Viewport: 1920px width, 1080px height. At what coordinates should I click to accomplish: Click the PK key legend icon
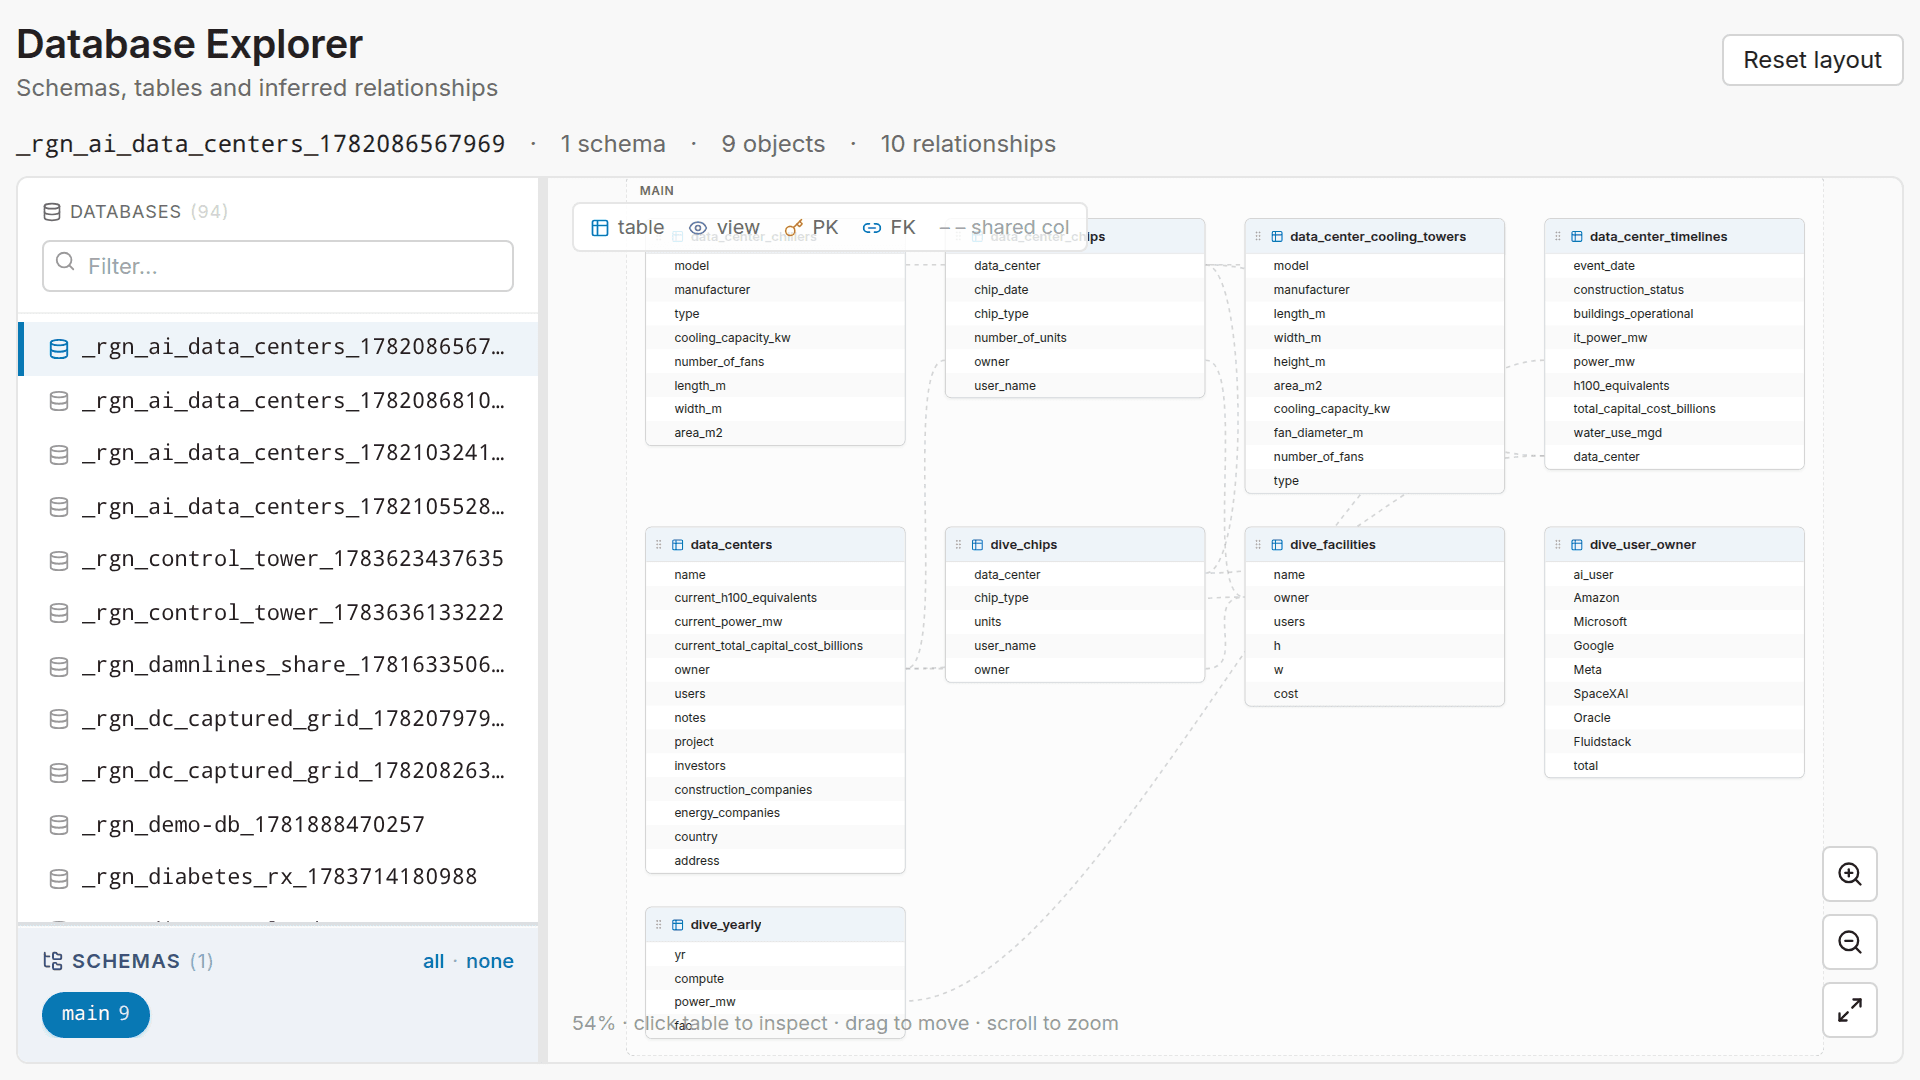point(794,228)
